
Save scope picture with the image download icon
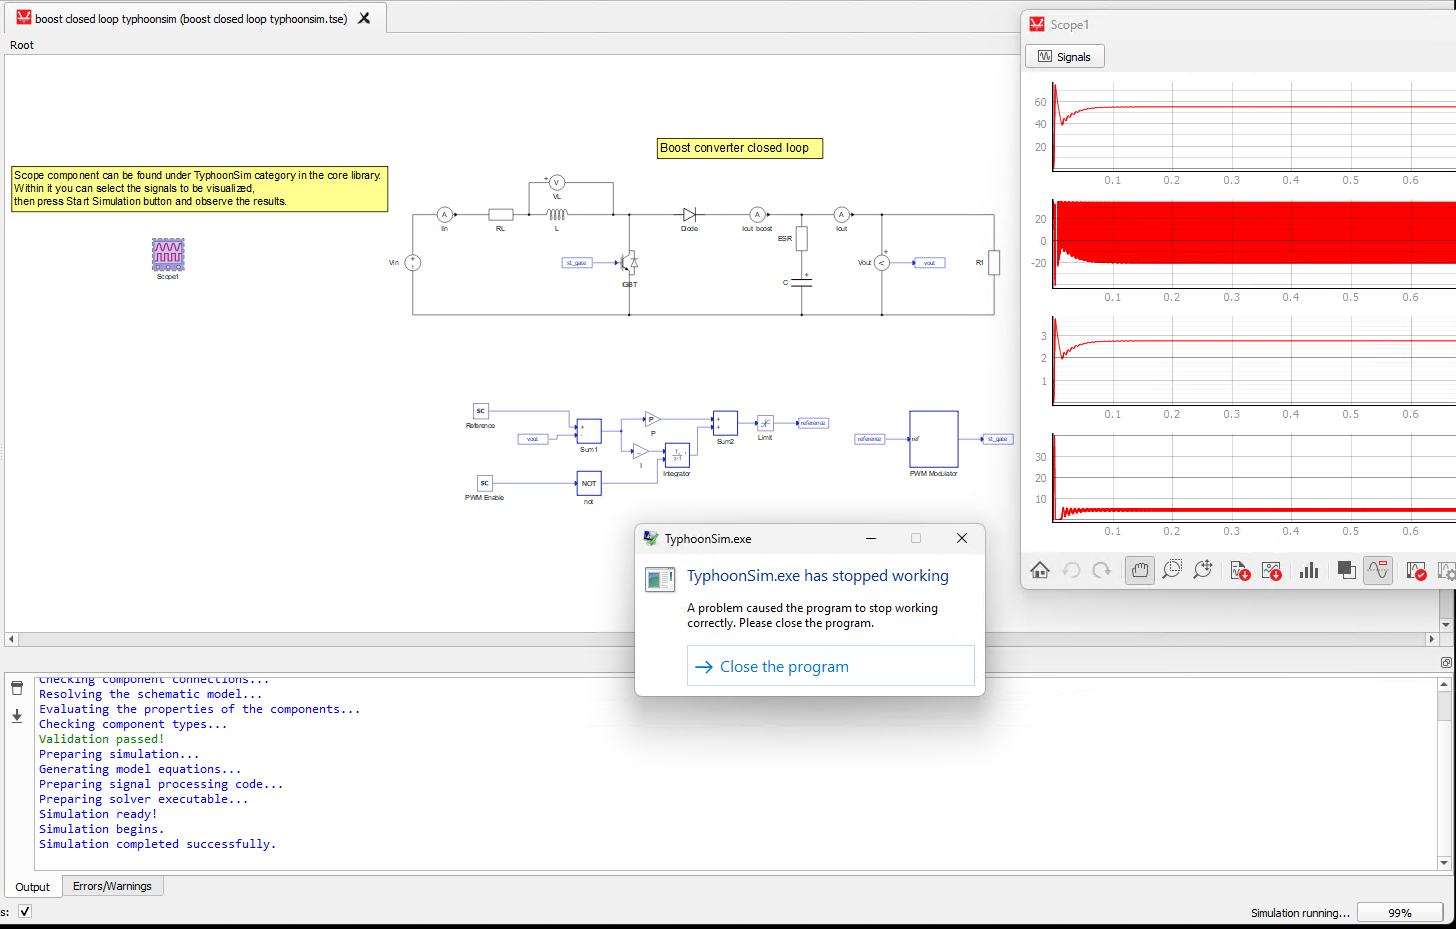click(x=1271, y=570)
